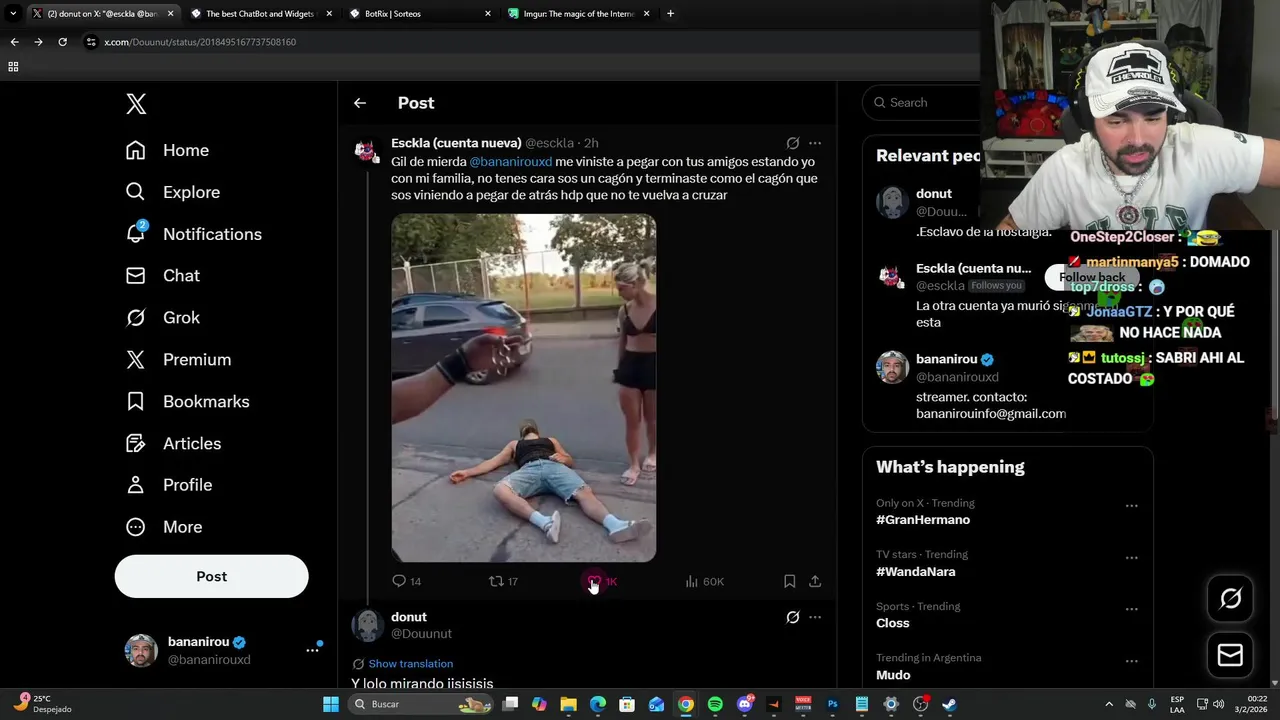Open more options for Mudo trend
This screenshot has width=1280, height=720.
tap(1132, 661)
